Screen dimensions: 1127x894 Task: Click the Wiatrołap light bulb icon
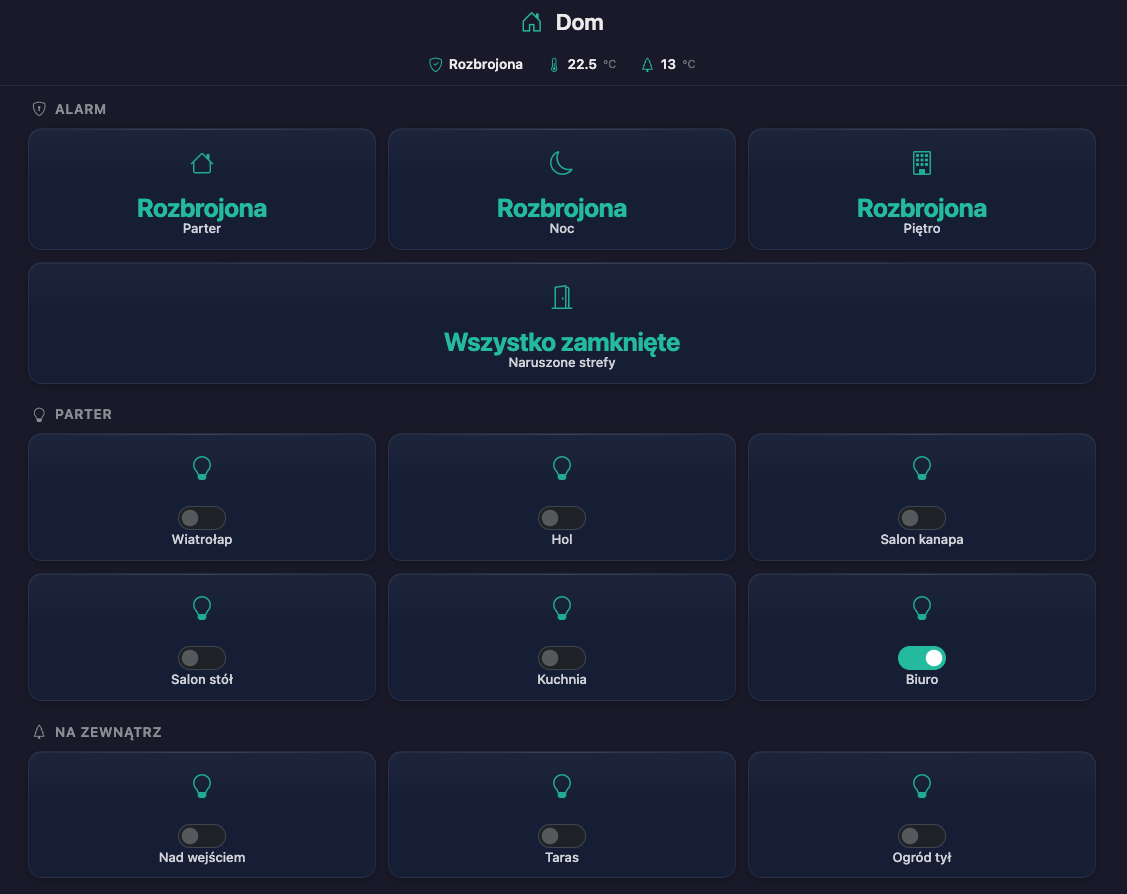pos(202,468)
